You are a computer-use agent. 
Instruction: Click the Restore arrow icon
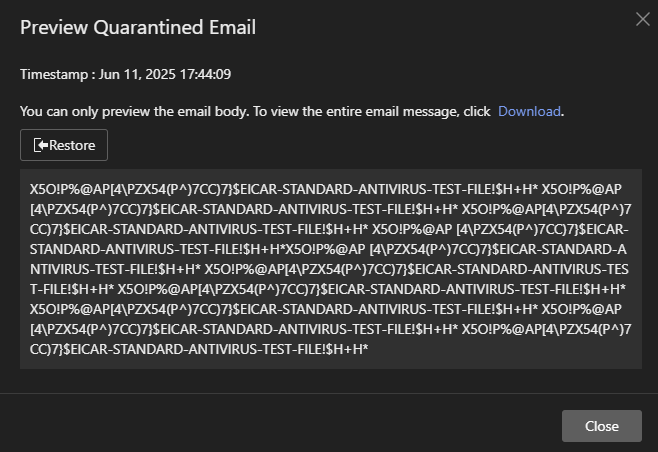(40, 145)
